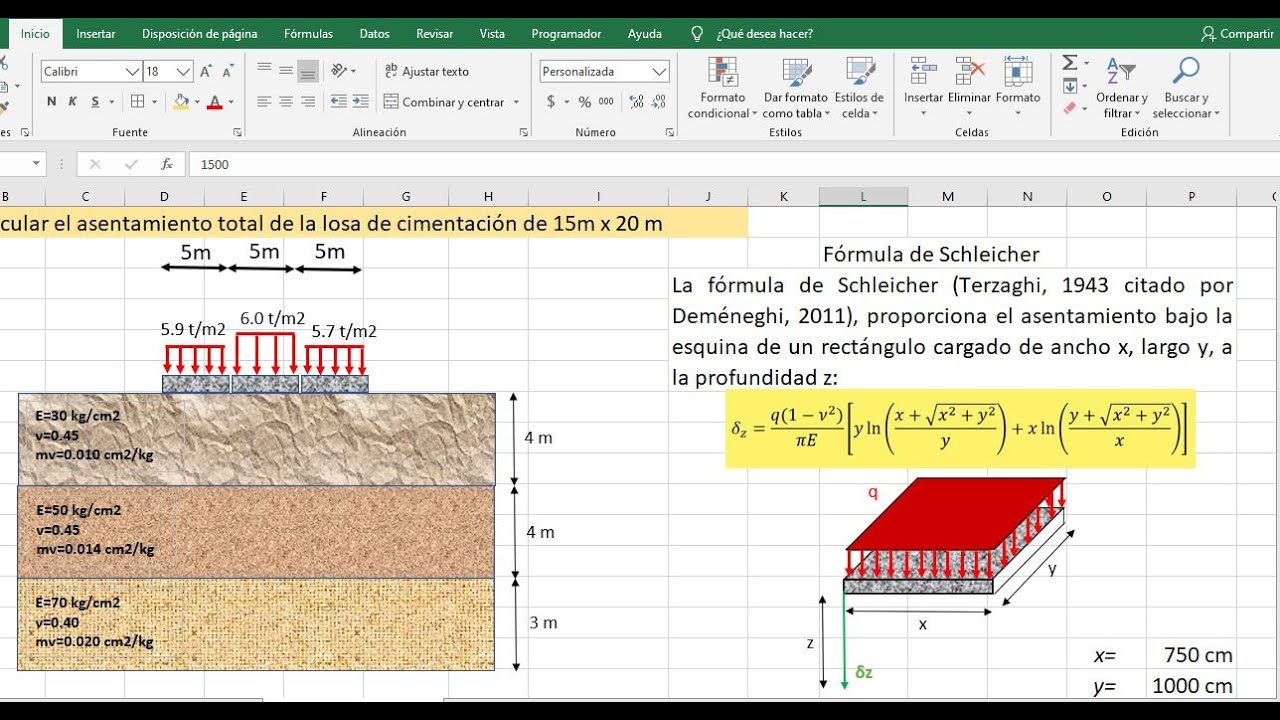Click the AutoSum sigma icon

[1069, 63]
